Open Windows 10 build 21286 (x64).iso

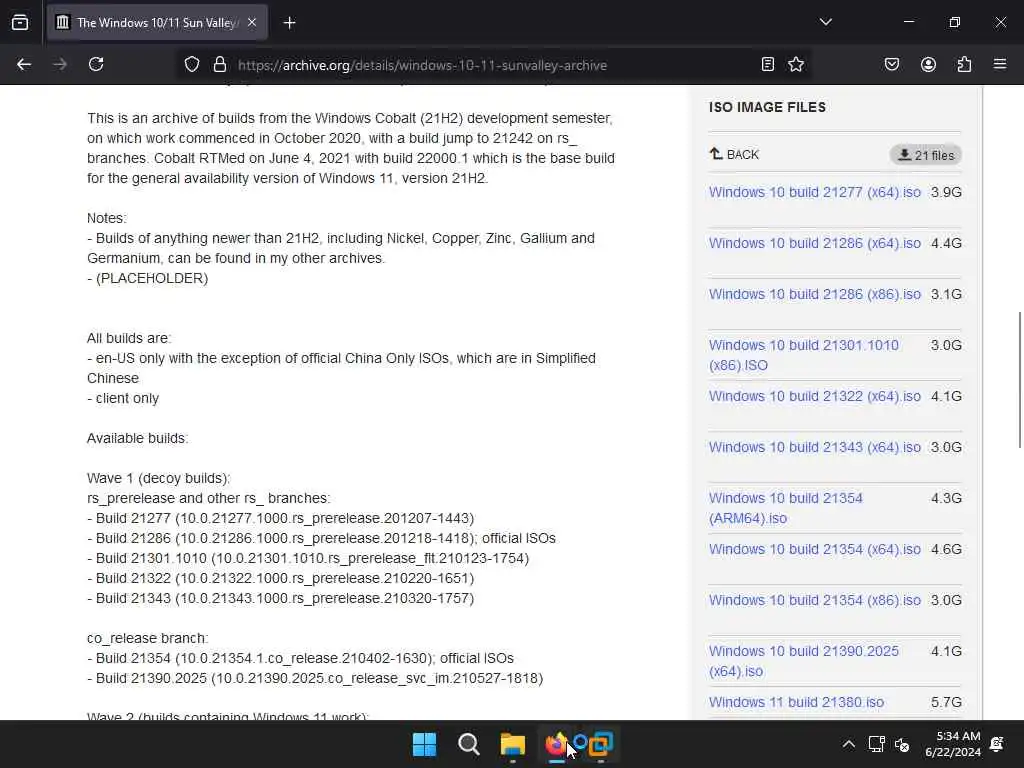[814, 243]
